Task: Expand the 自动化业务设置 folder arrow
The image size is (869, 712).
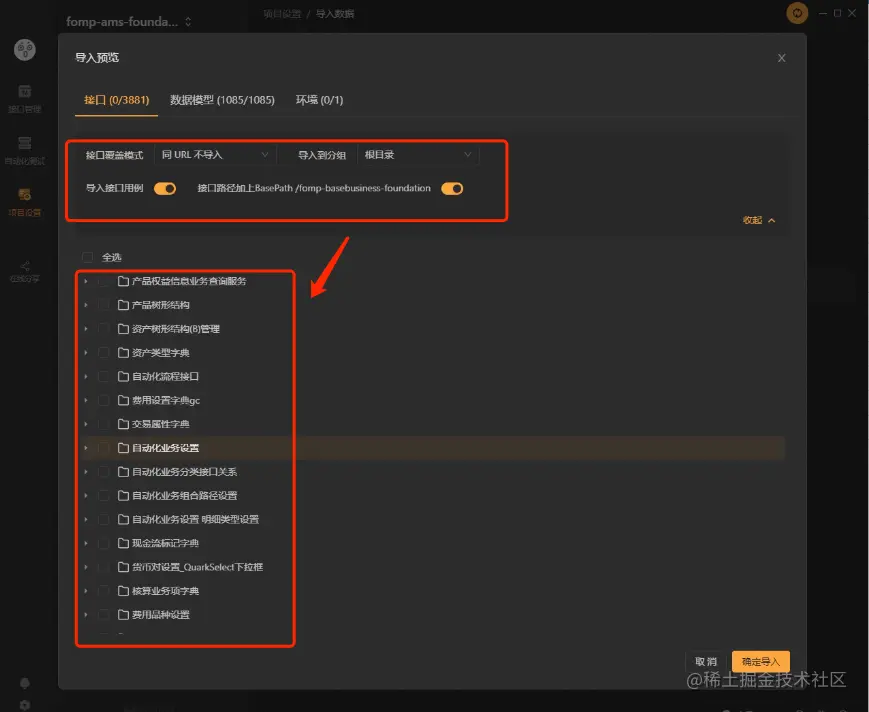Action: [x=86, y=448]
